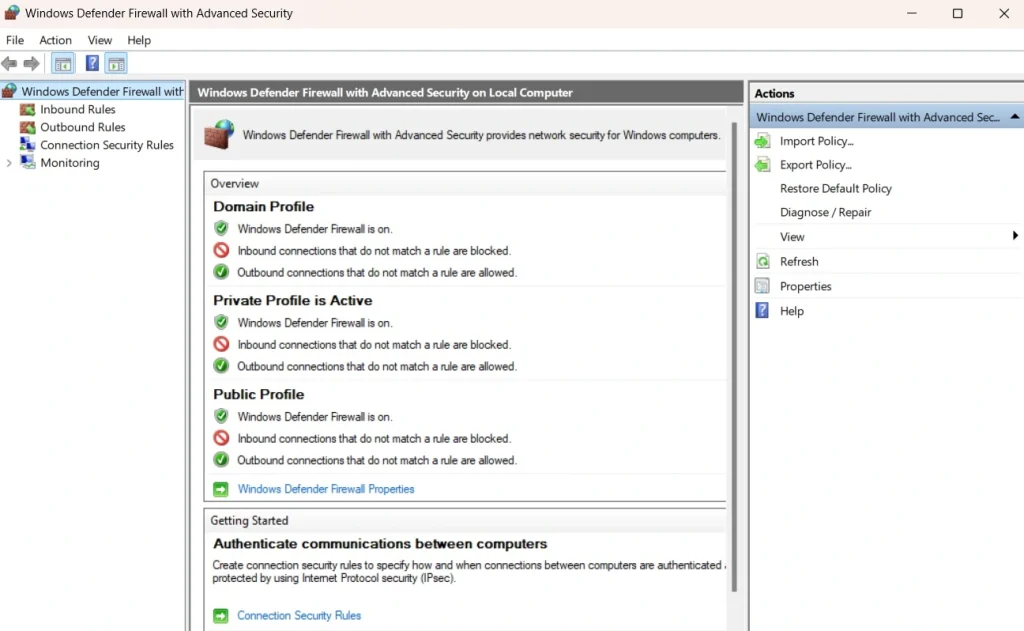Select Outbound Rules in the tree
1024x631 pixels.
coord(83,127)
